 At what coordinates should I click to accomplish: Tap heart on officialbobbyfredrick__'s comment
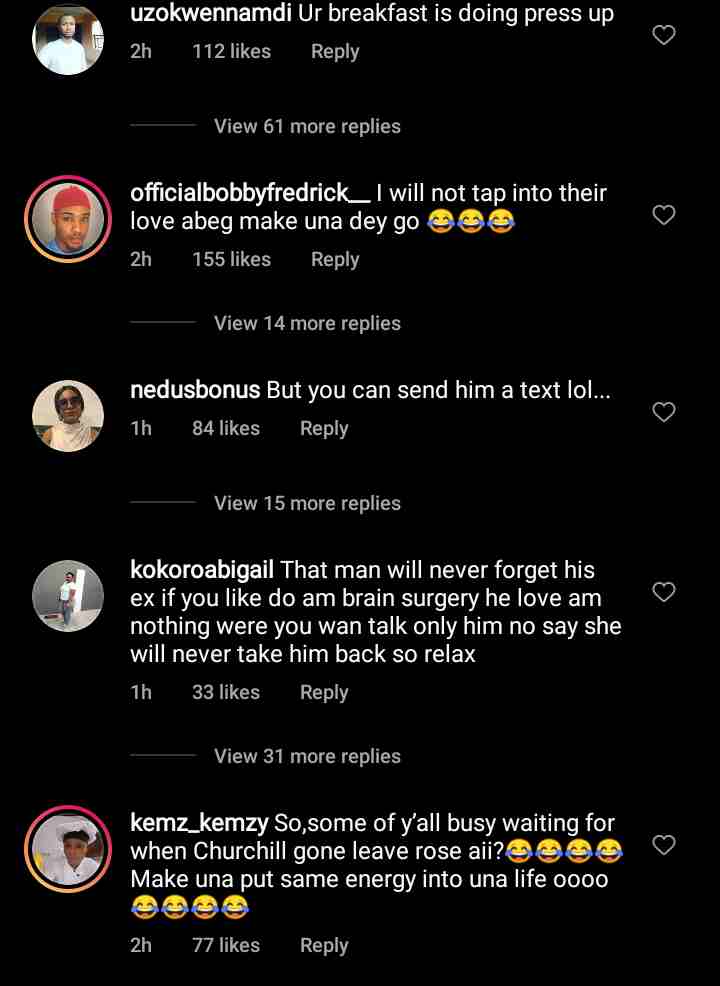pyautogui.click(x=664, y=215)
